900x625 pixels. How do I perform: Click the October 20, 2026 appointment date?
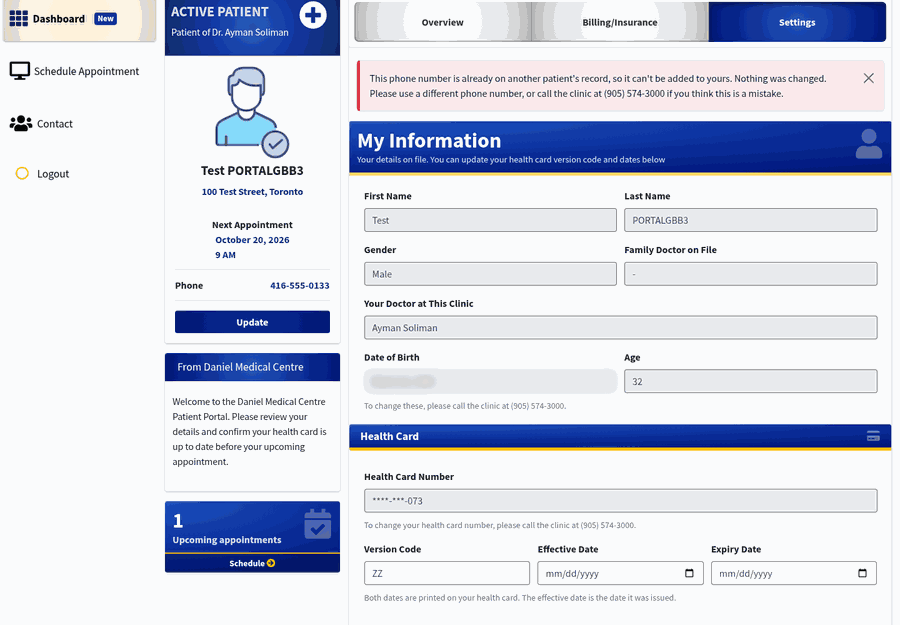pos(252,240)
